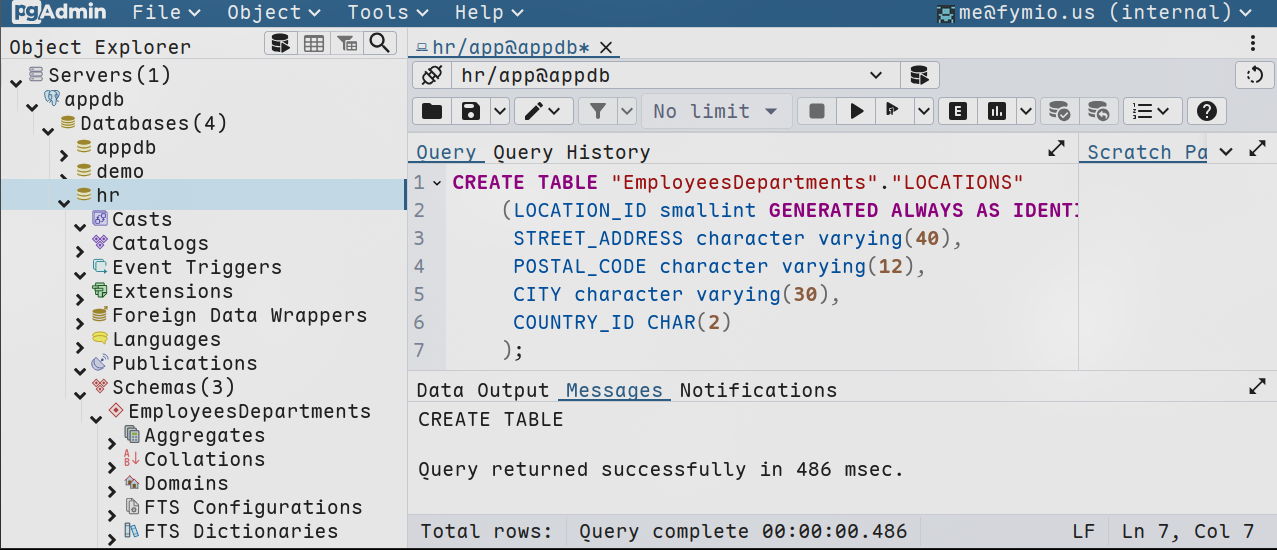This screenshot has height=550, width=1277.
Task: Click the Save File disk icon
Action: click(x=470, y=111)
